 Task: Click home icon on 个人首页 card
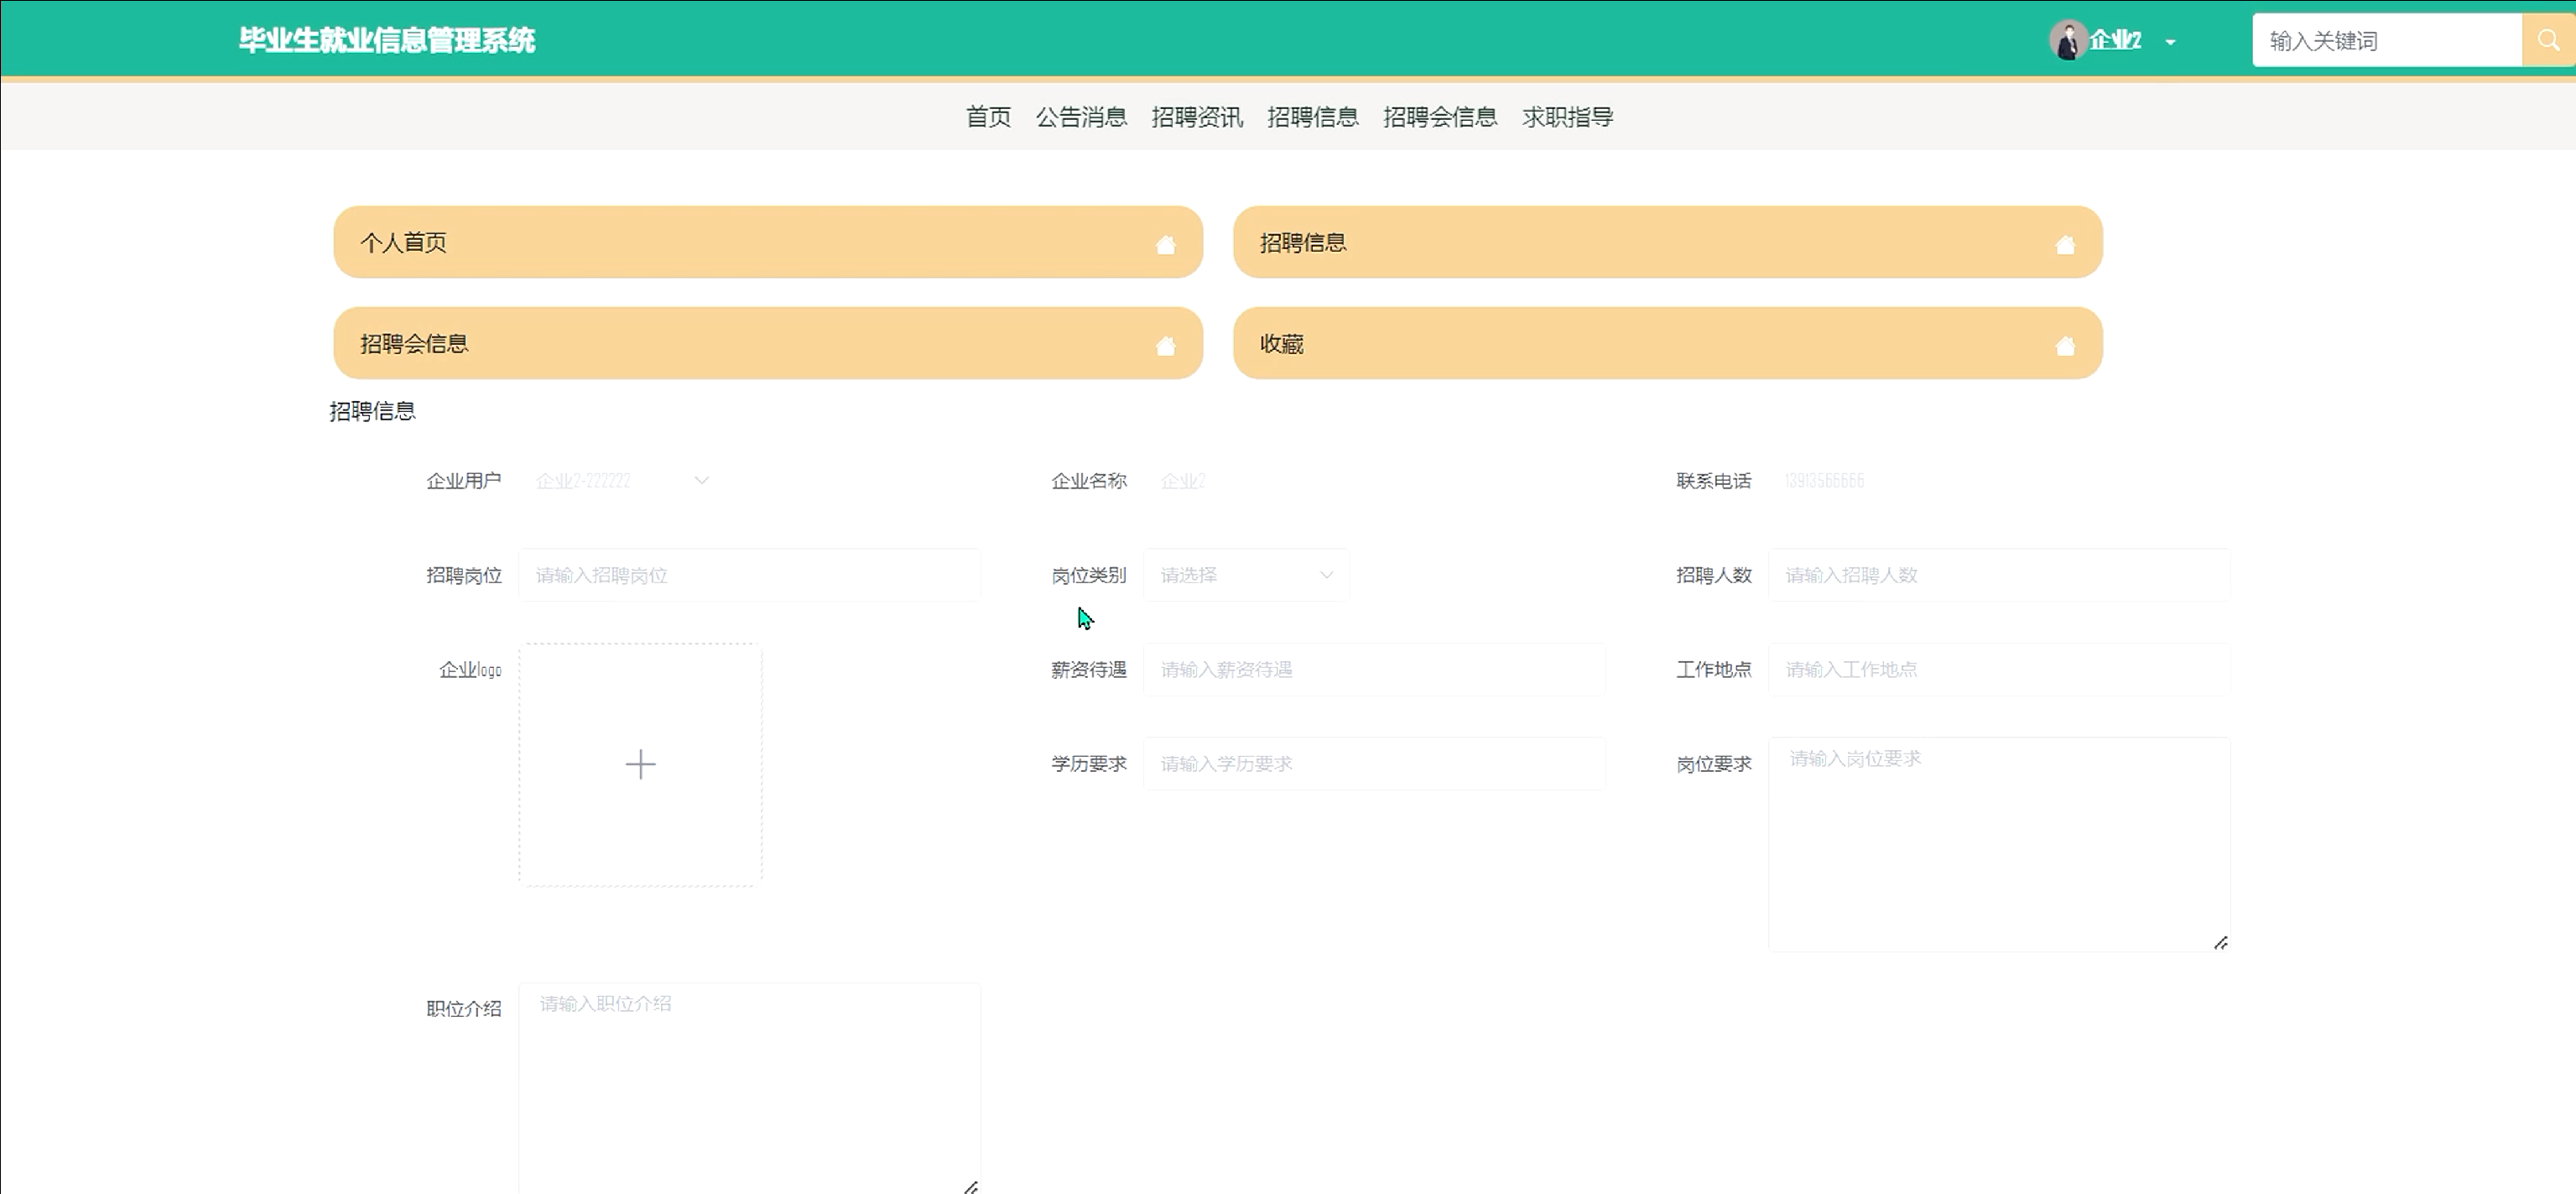tap(1165, 245)
